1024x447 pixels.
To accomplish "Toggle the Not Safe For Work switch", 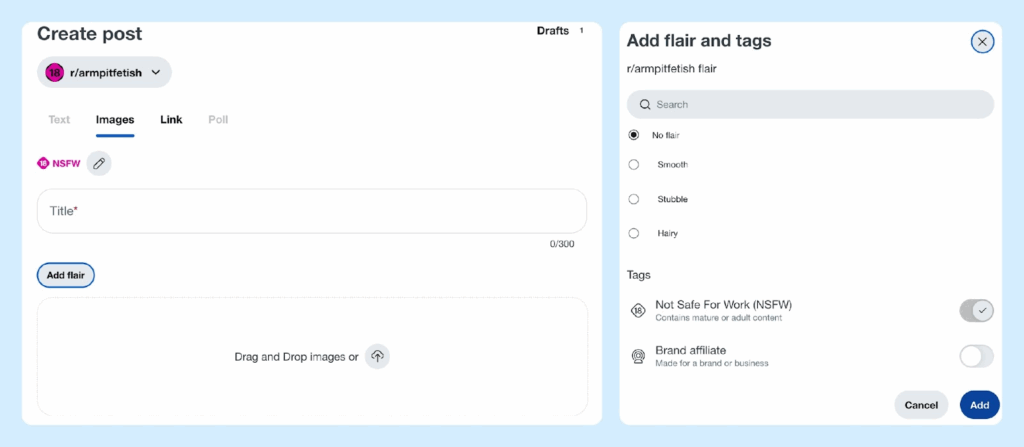I will click(x=976, y=311).
